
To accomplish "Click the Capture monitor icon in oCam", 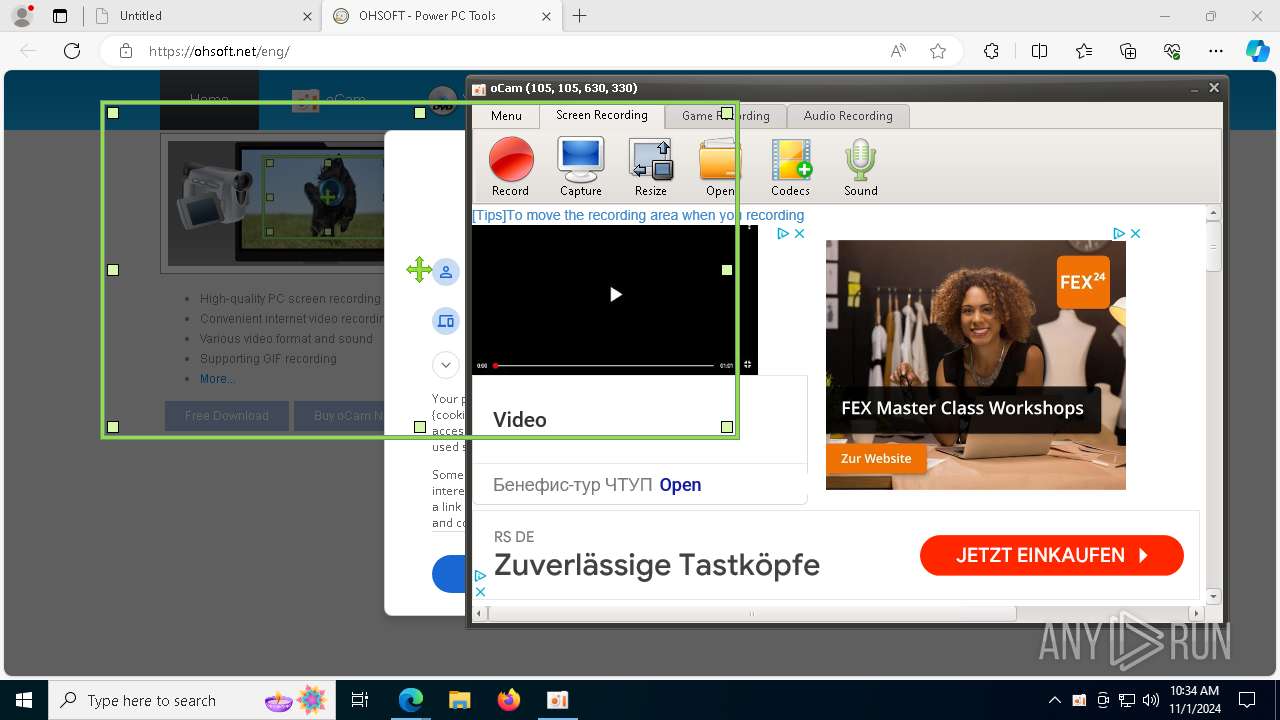I will coord(581,166).
